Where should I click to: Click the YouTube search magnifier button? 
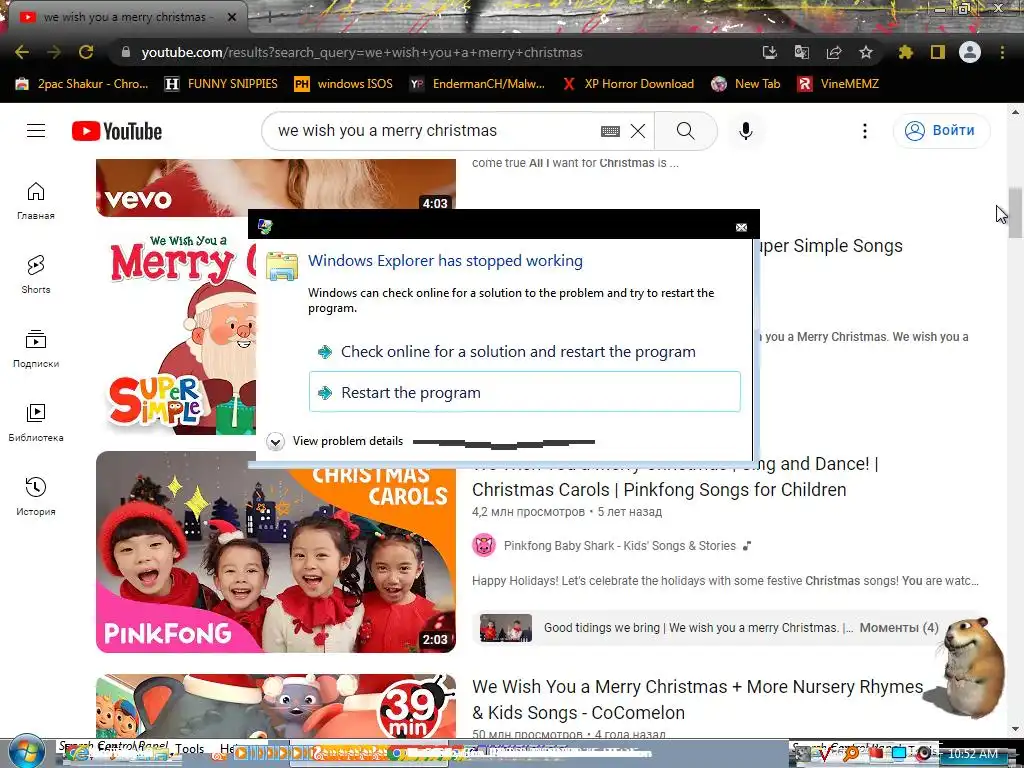pos(686,131)
